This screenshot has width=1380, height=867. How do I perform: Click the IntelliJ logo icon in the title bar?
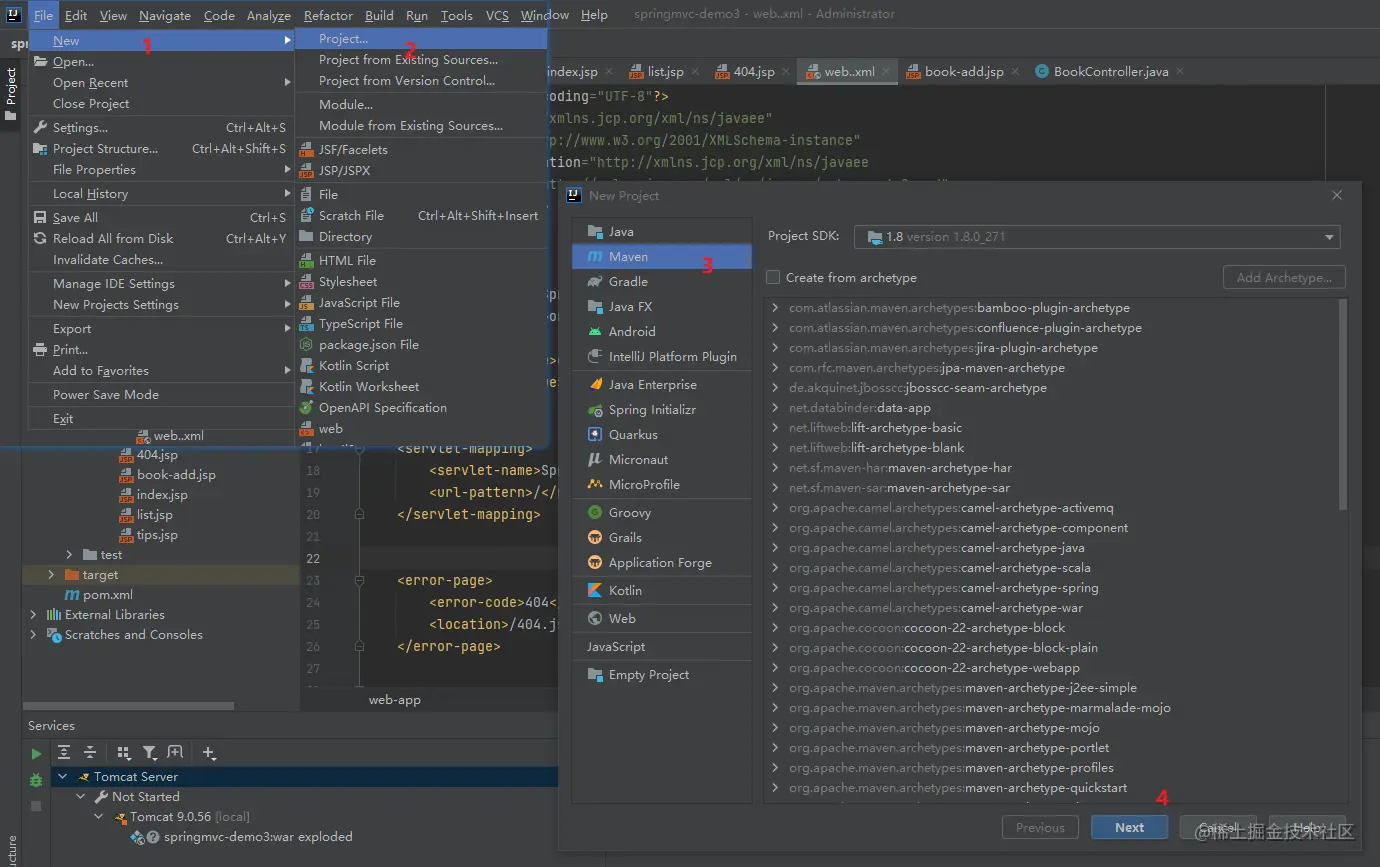[14, 15]
